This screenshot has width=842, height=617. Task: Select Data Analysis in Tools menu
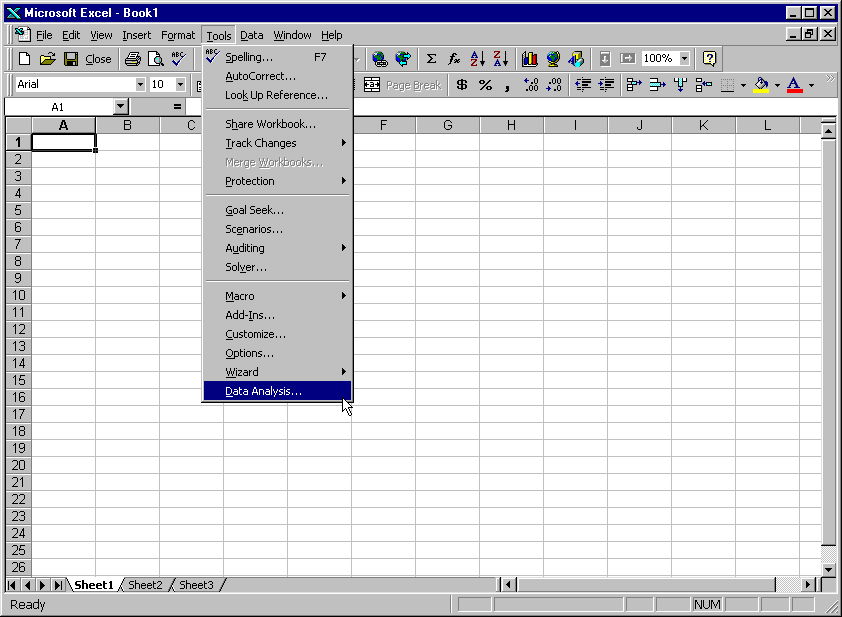(x=278, y=391)
